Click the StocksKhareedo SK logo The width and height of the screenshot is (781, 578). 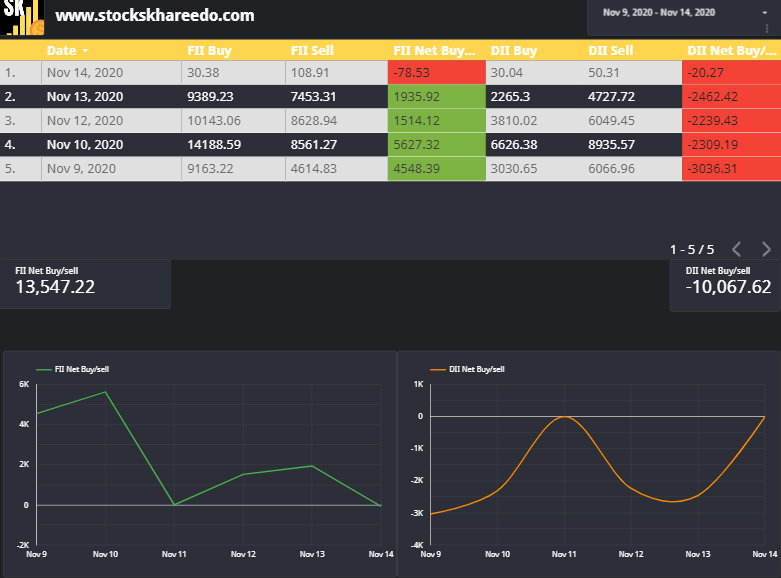(x=22, y=17)
